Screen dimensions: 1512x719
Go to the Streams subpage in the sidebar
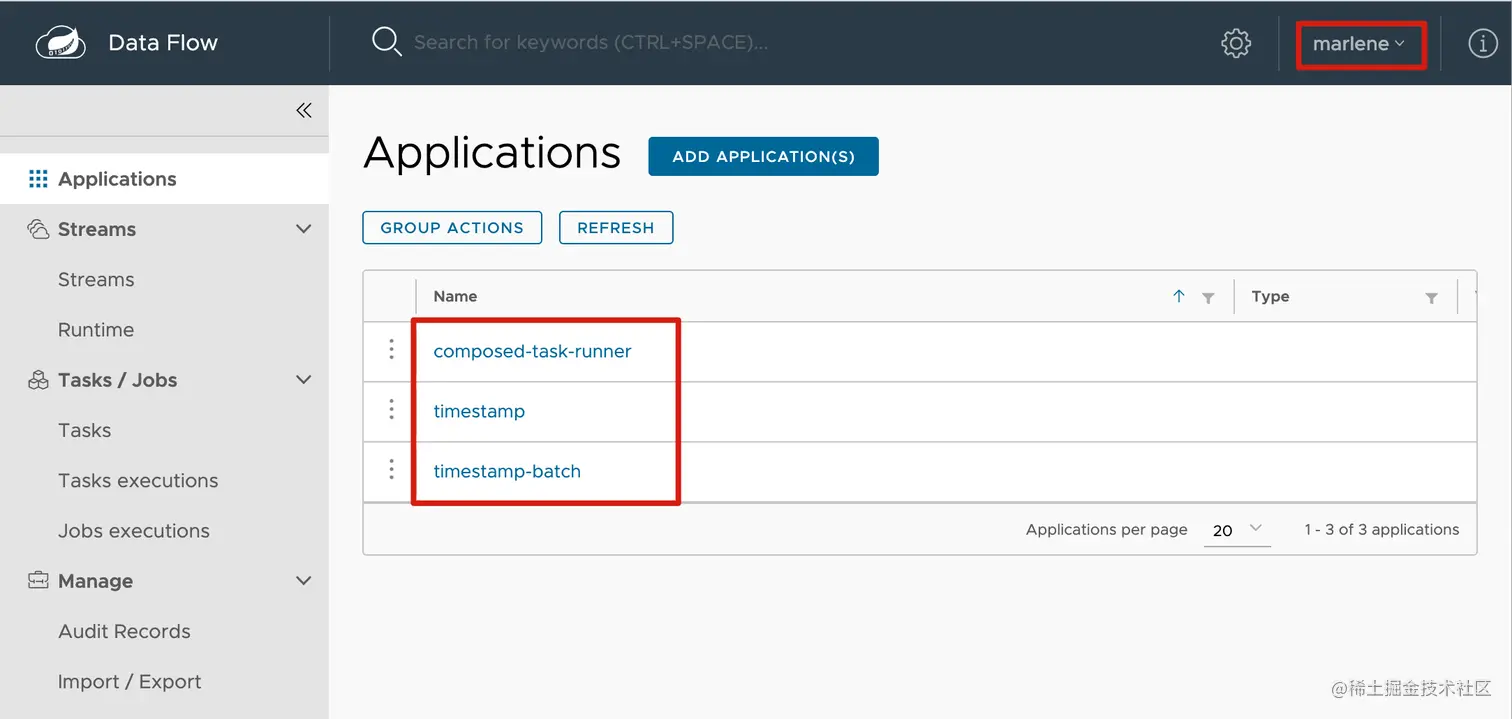coord(96,279)
